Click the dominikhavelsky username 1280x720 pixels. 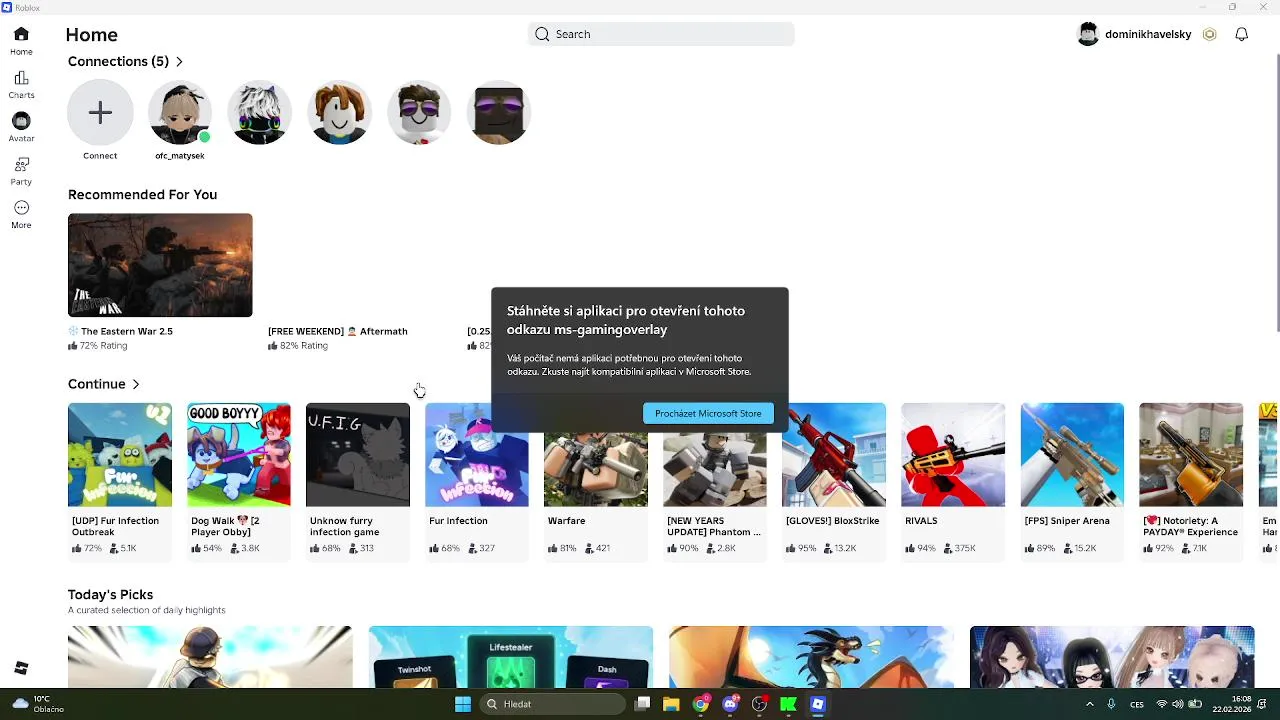tap(1148, 34)
